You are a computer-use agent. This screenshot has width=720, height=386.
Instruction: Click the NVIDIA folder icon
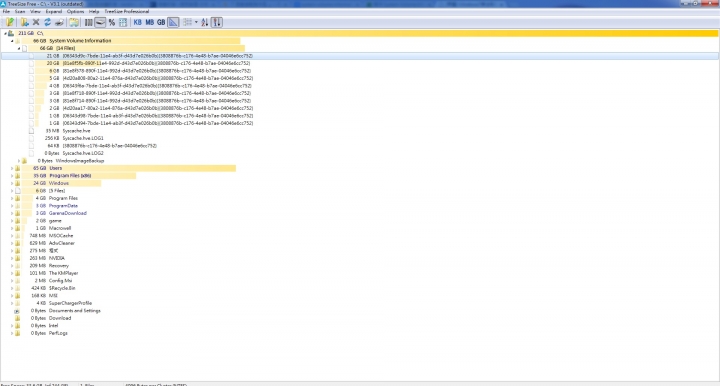pos(17,258)
